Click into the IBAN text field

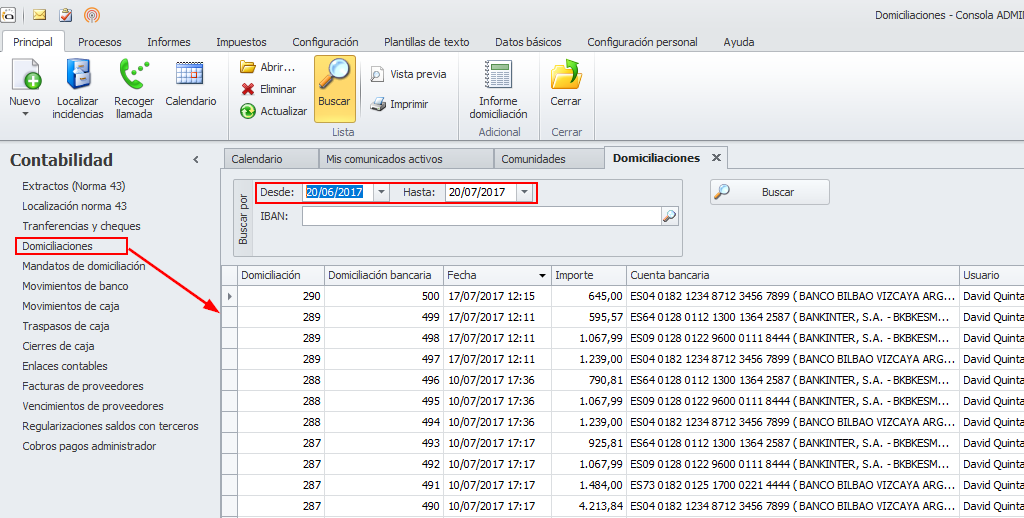pos(480,216)
